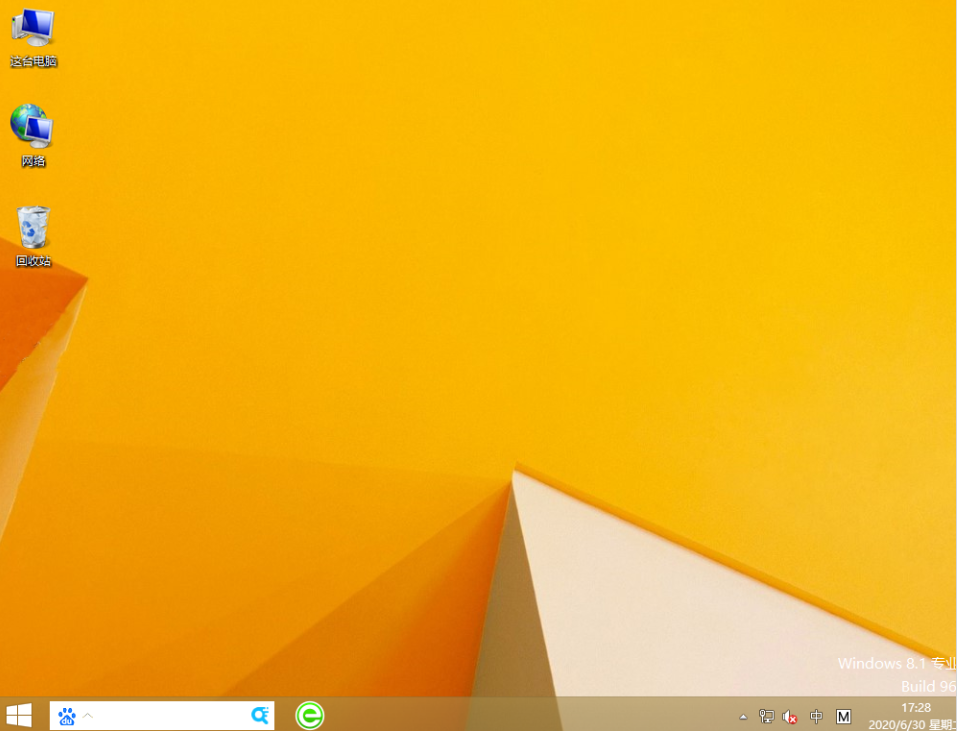Viewport: 958px width, 731px height.
Task: Select the 网络 globe desktop icon
Action: (32, 126)
